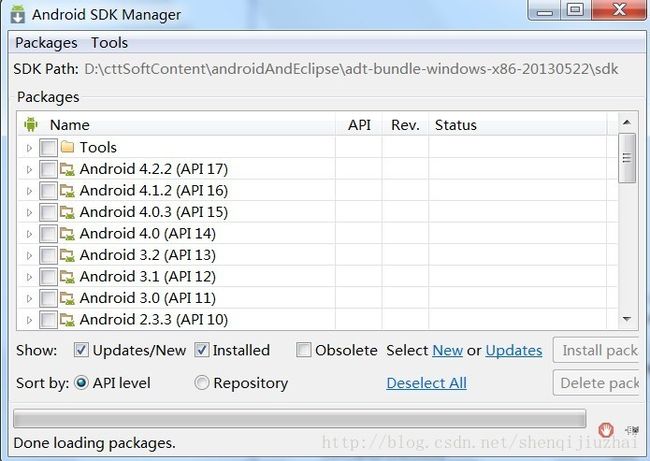Click the Tools folder icon
Screen dimensions: 650x461
coord(67,147)
